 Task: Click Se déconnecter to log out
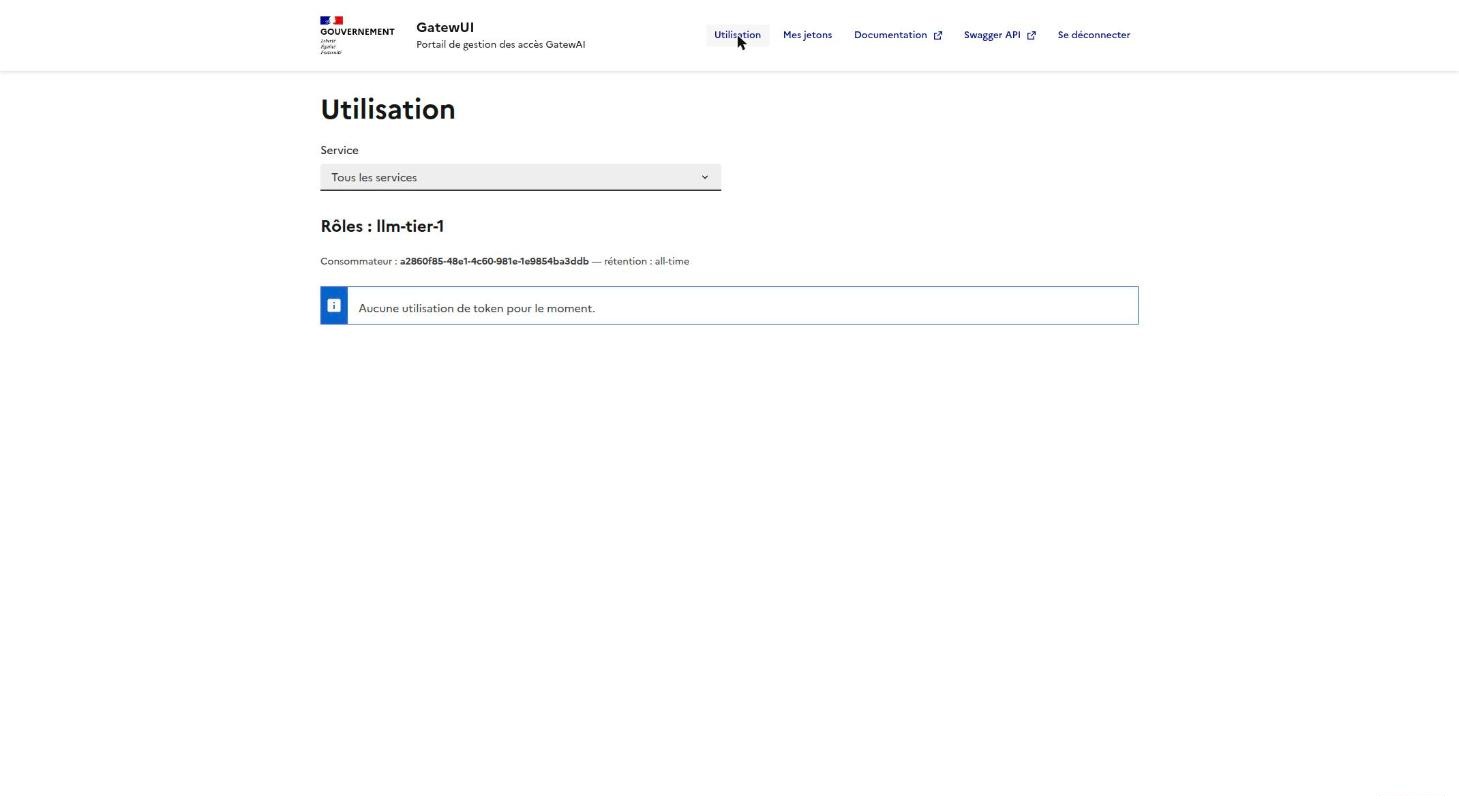click(x=1093, y=35)
